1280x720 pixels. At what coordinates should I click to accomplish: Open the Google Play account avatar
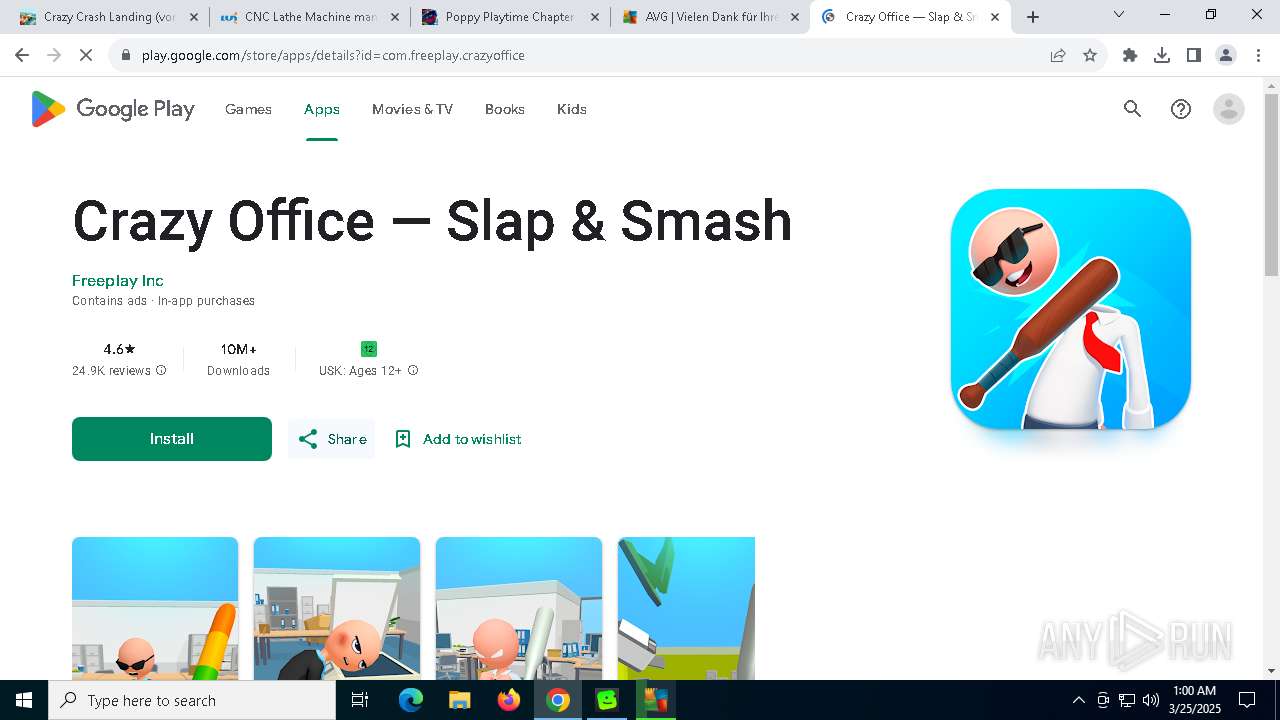pyautogui.click(x=1228, y=109)
